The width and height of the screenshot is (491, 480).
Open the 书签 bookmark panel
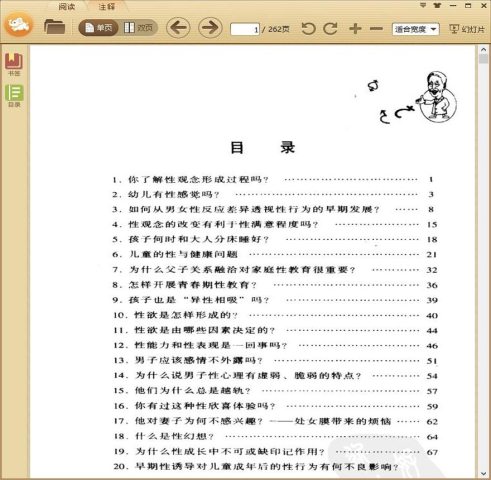point(14,65)
